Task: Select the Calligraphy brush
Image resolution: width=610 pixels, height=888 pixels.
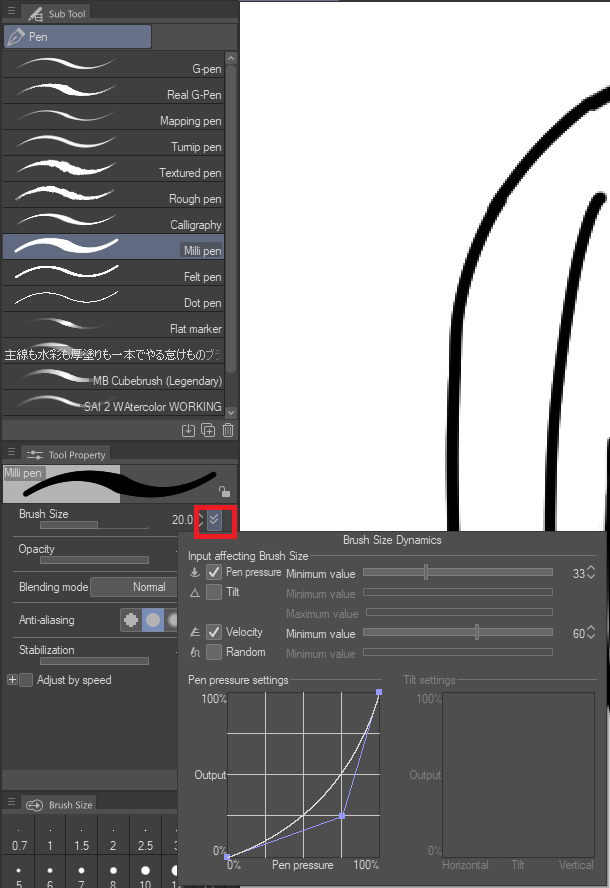Action: (113, 221)
